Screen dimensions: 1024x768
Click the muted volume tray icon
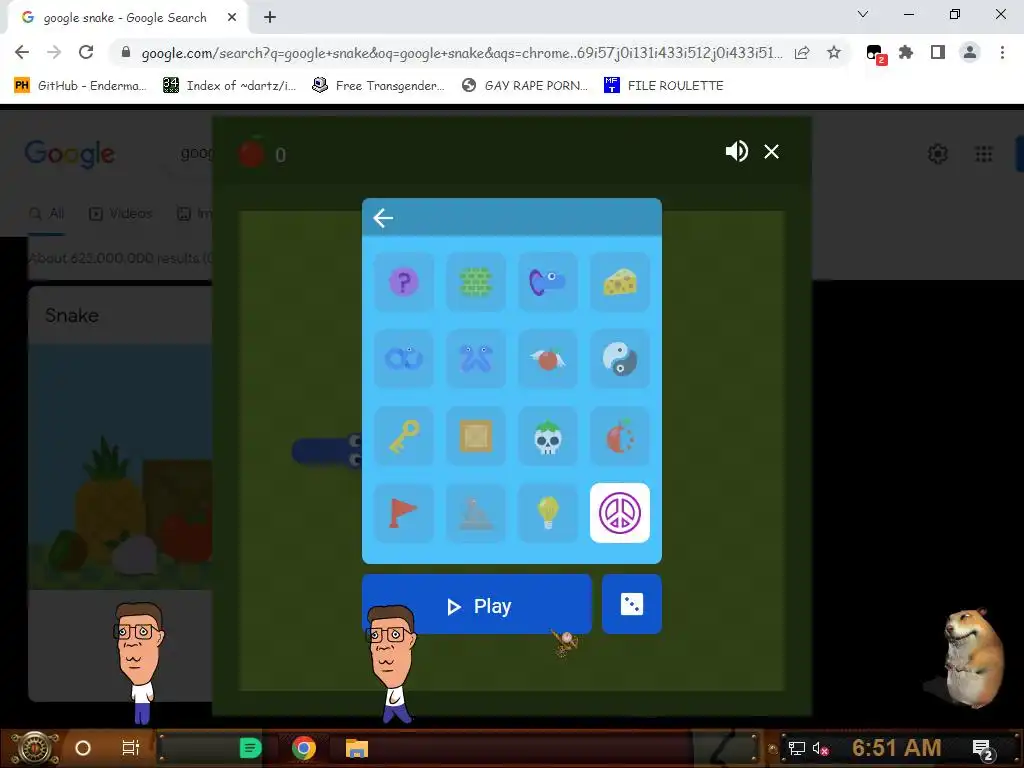tap(820, 748)
